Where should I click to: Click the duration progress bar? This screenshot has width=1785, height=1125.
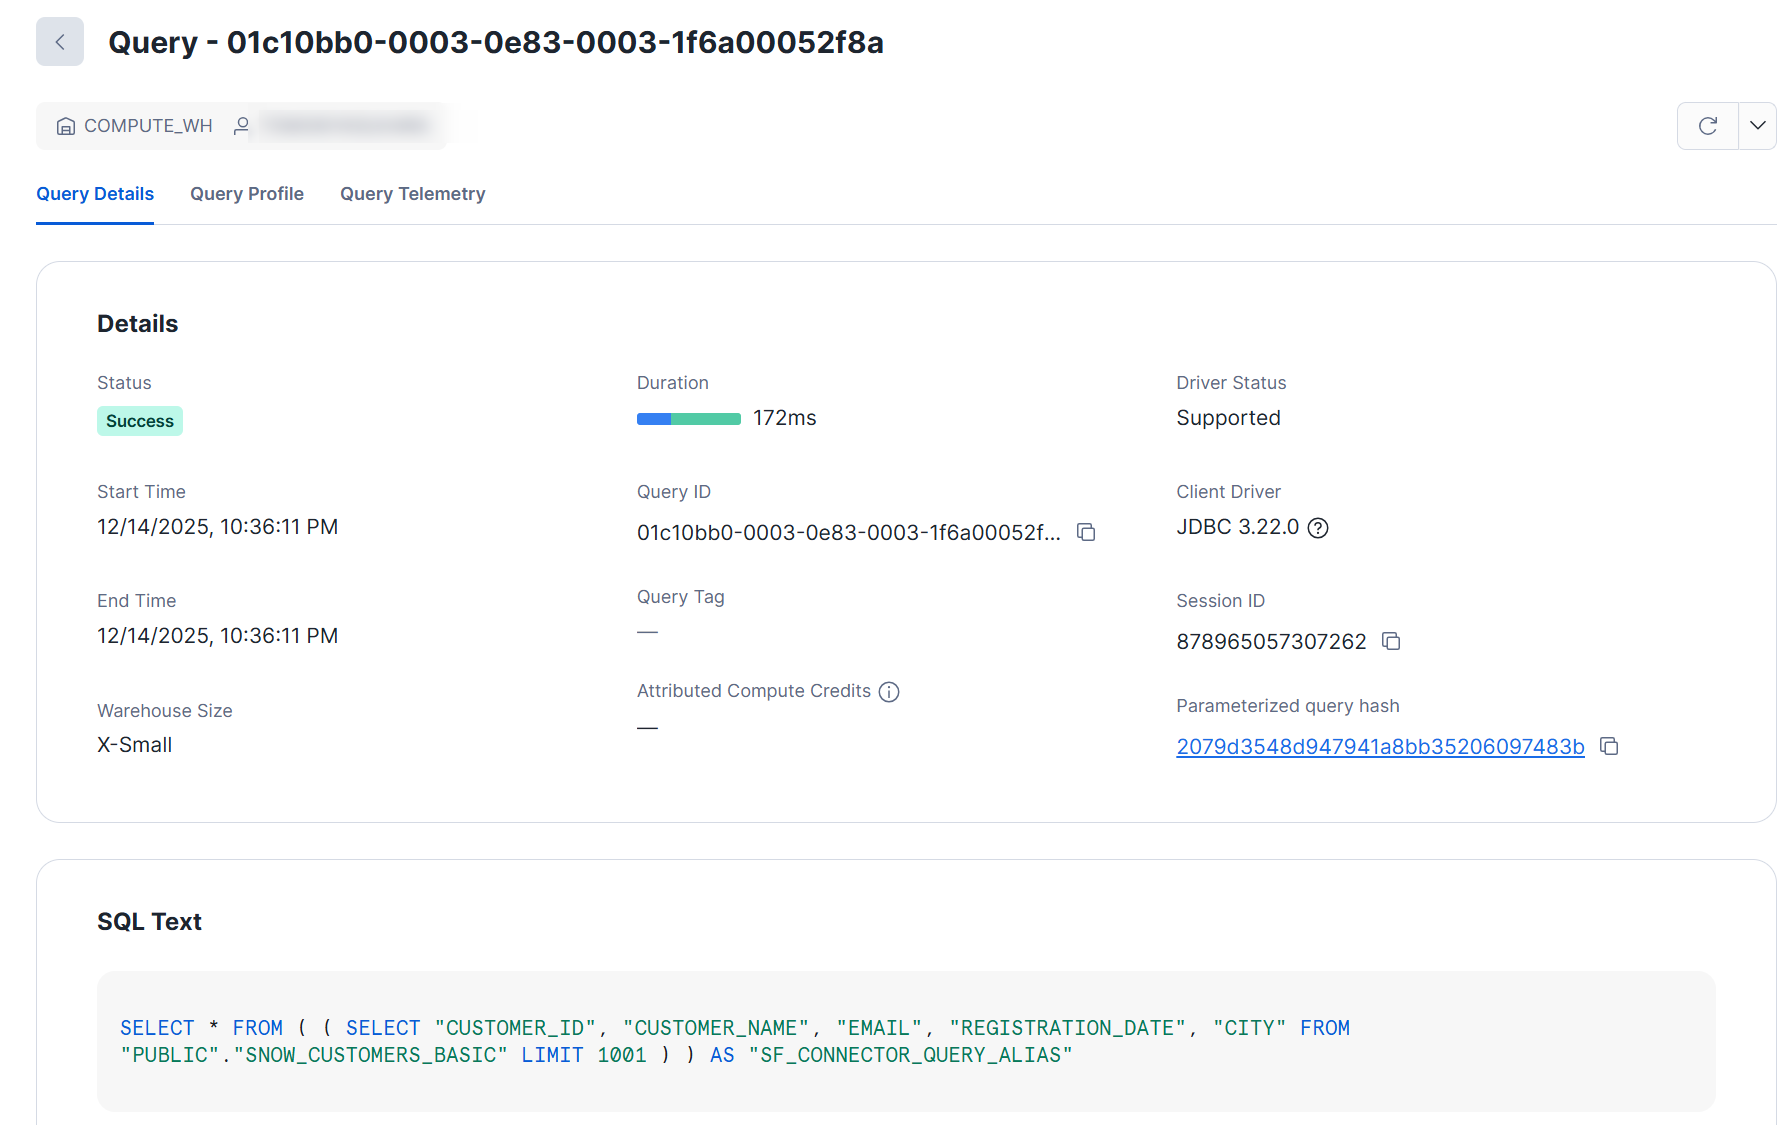[x=688, y=419]
